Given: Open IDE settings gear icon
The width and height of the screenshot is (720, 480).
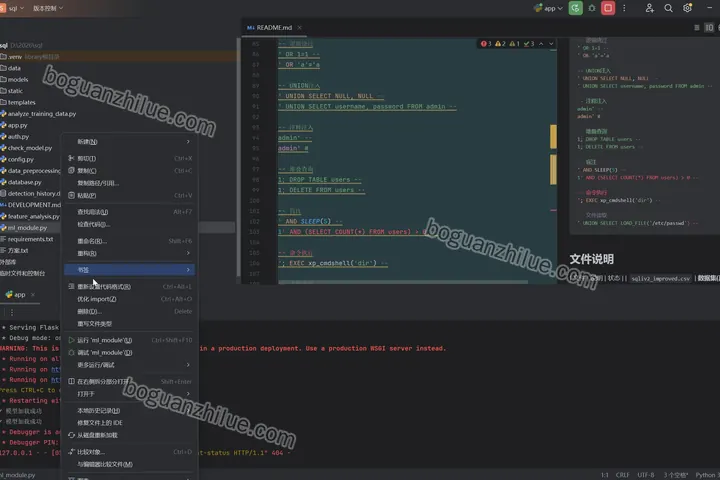Looking at the screenshot, I should pyautogui.click(x=687, y=8).
